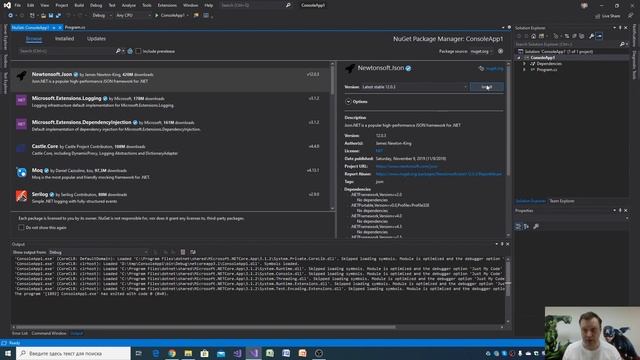This screenshot has height=360, width=640.
Task: Open the Any CPU platform dropdown
Action: [x=133, y=16]
